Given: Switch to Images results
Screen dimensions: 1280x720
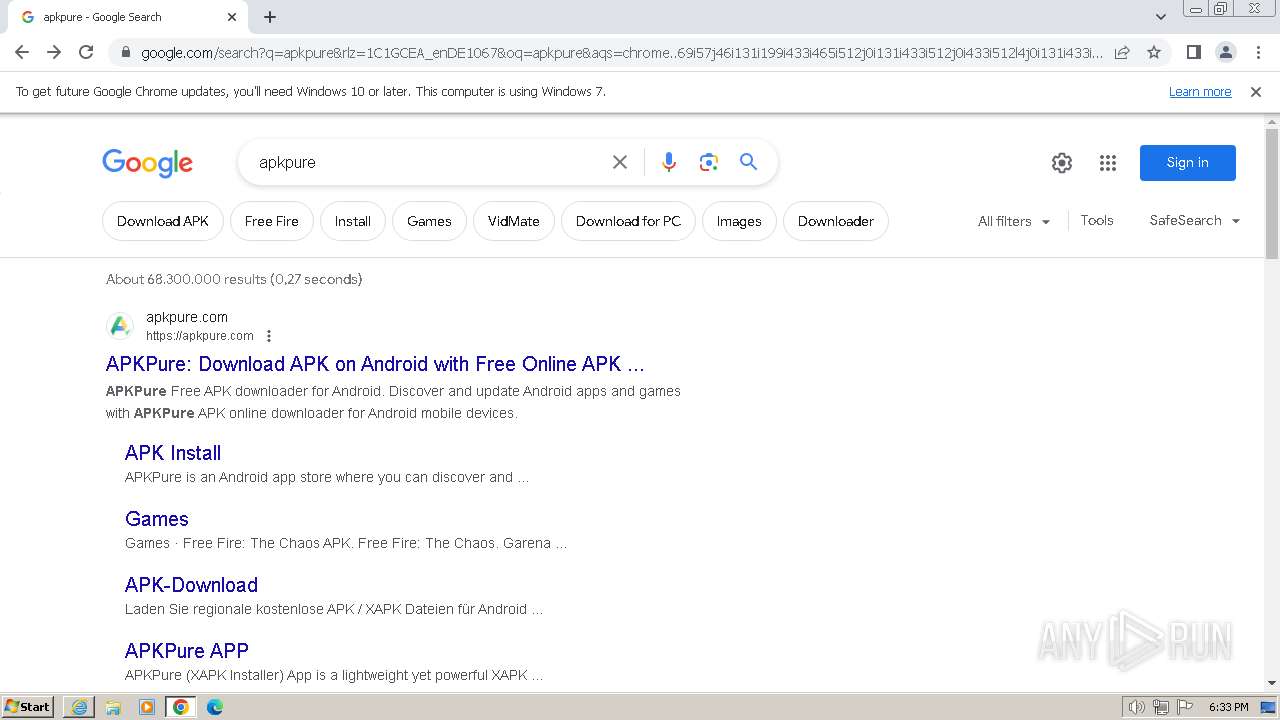Looking at the screenshot, I should click(x=739, y=221).
